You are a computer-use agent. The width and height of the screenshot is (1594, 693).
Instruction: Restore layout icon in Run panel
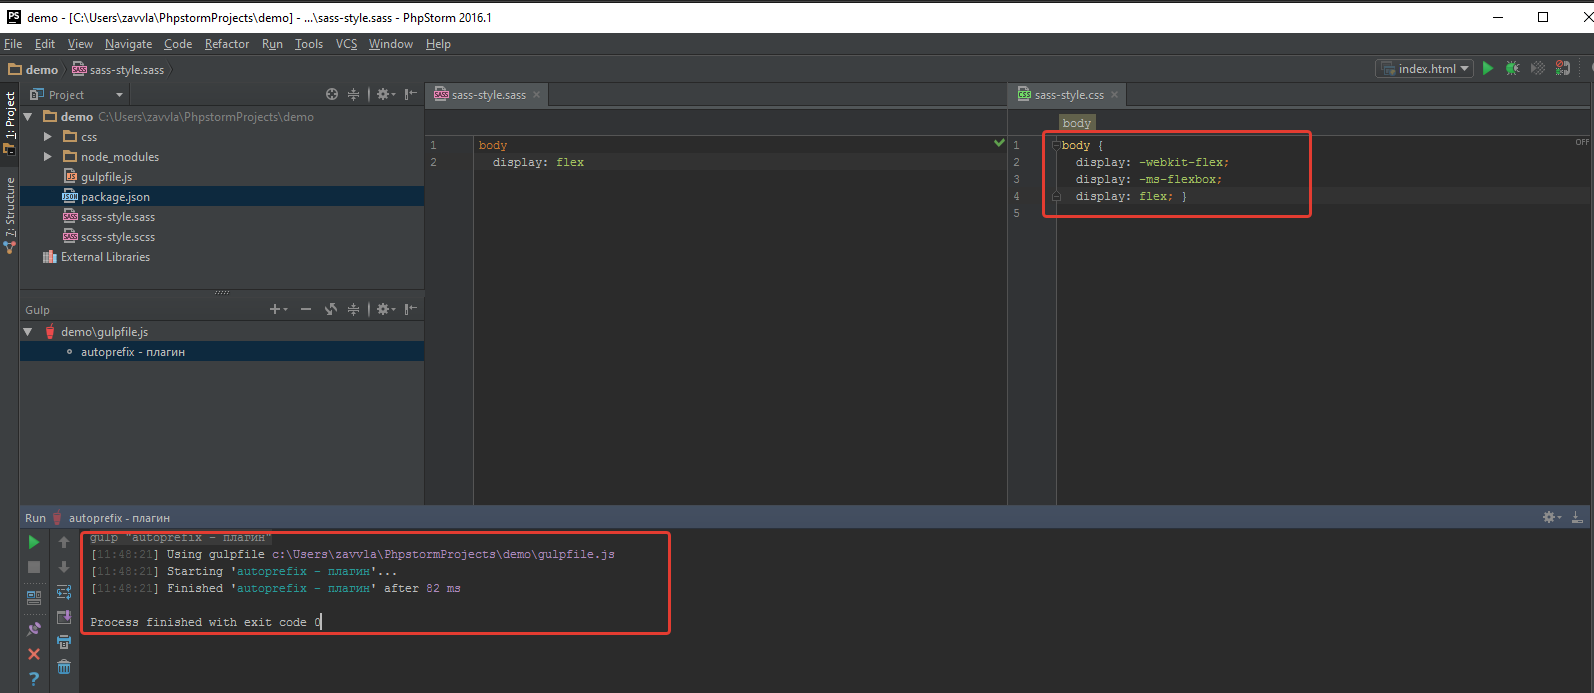[34, 598]
